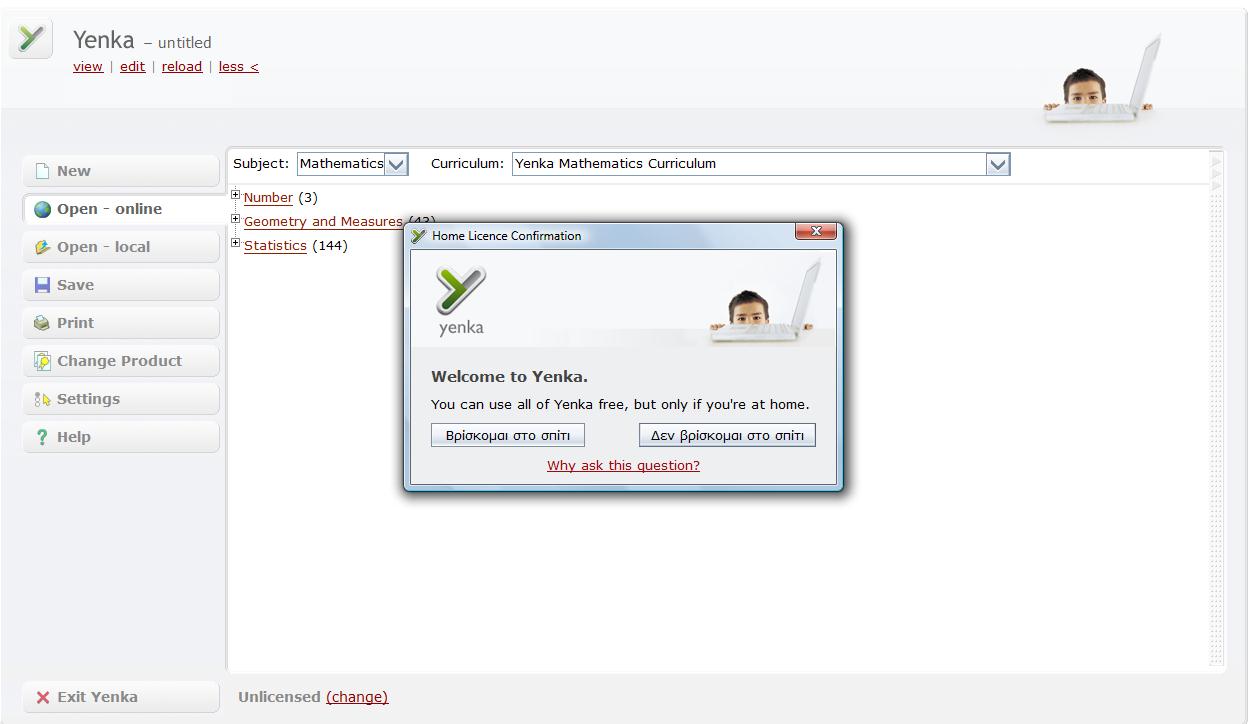The height and width of the screenshot is (724, 1256).
Task: Click the printer icon beside Print
Action: 42,323
